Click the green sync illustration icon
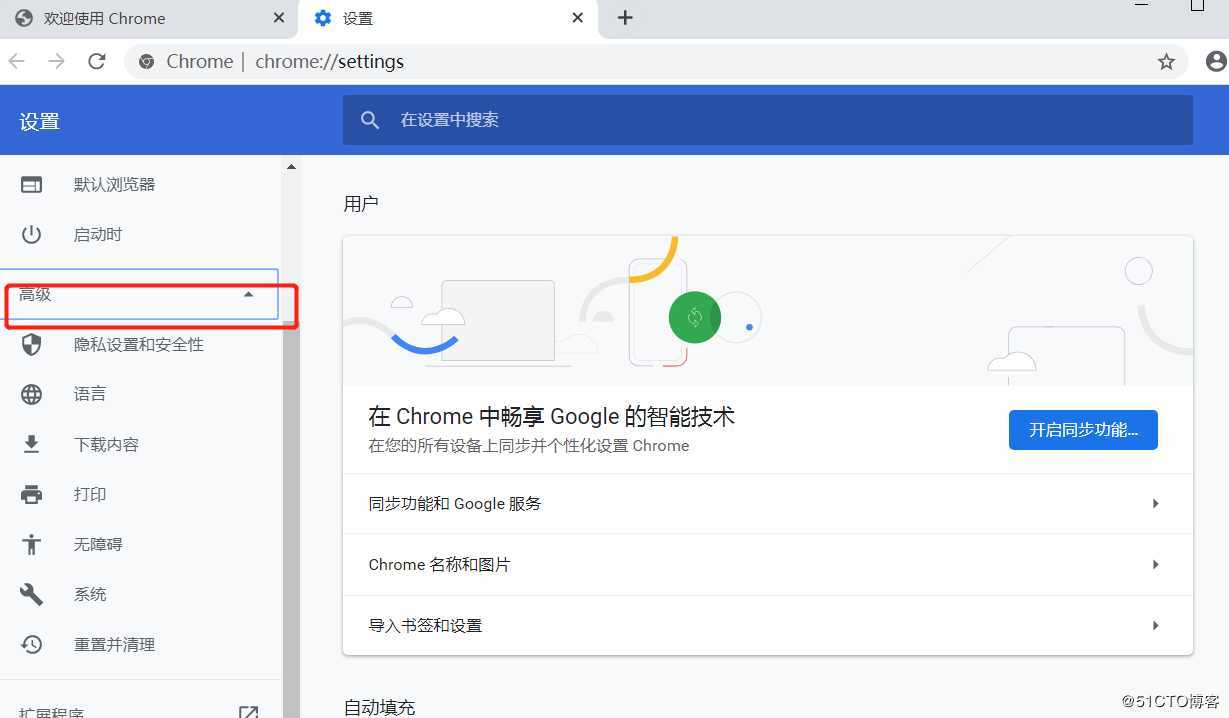 (x=695, y=317)
